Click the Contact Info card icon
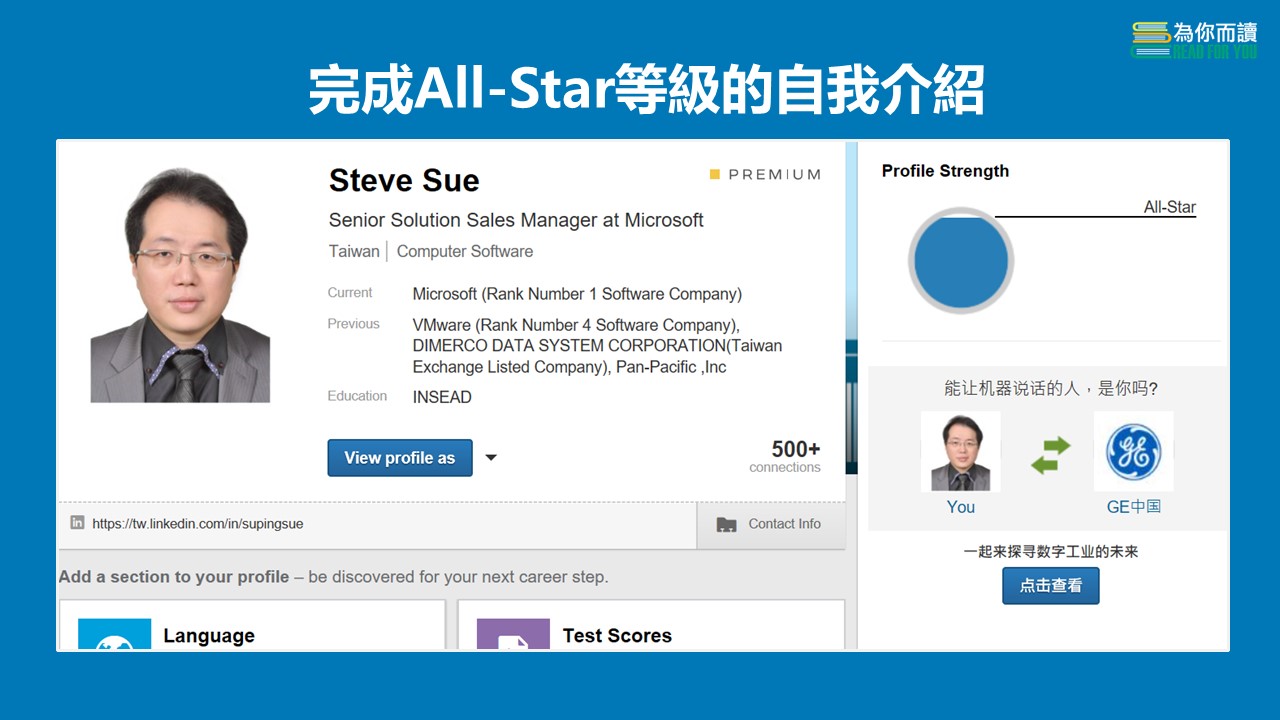This screenshot has width=1280, height=720. click(727, 524)
